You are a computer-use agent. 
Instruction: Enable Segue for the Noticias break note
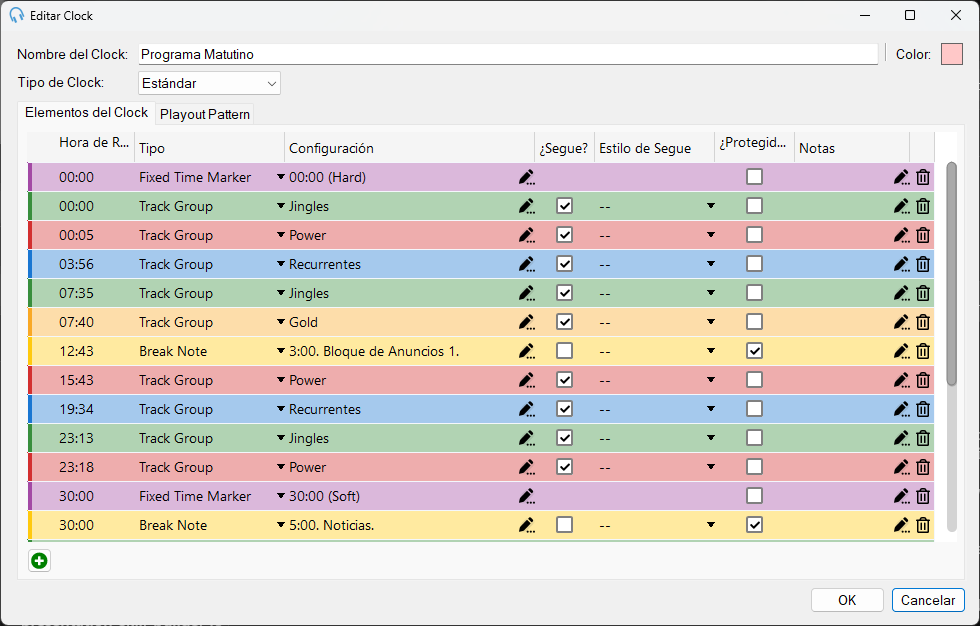pyautogui.click(x=564, y=524)
